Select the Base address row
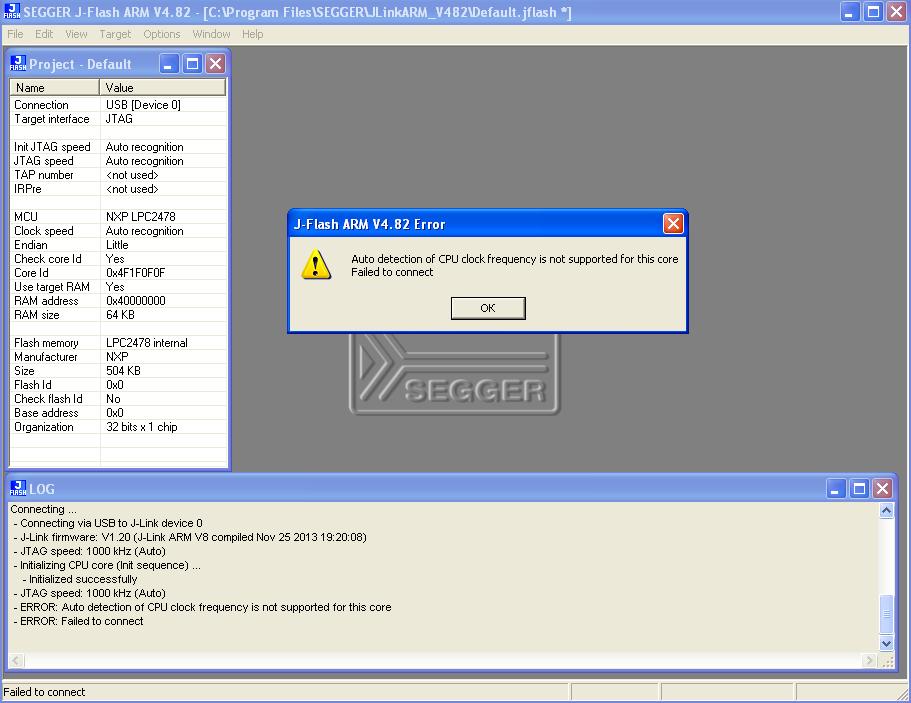Image resolution: width=911 pixels, height=703 pixels. (x=118, y=413)
